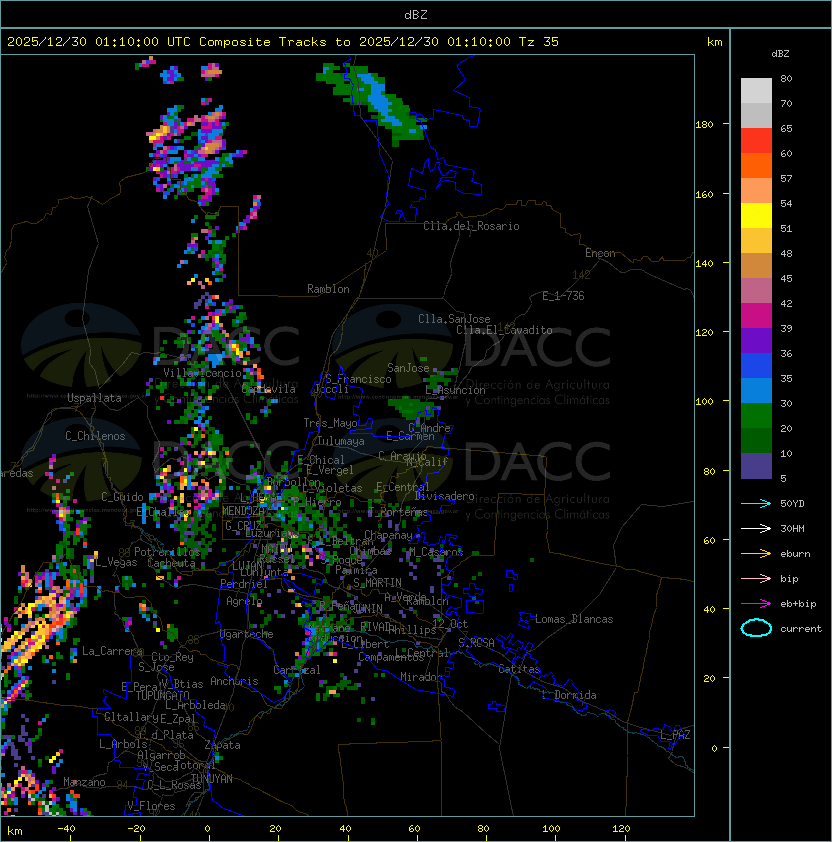Click the 'Agrelo' map label
The image size is (832, 842).
point(244,601)
